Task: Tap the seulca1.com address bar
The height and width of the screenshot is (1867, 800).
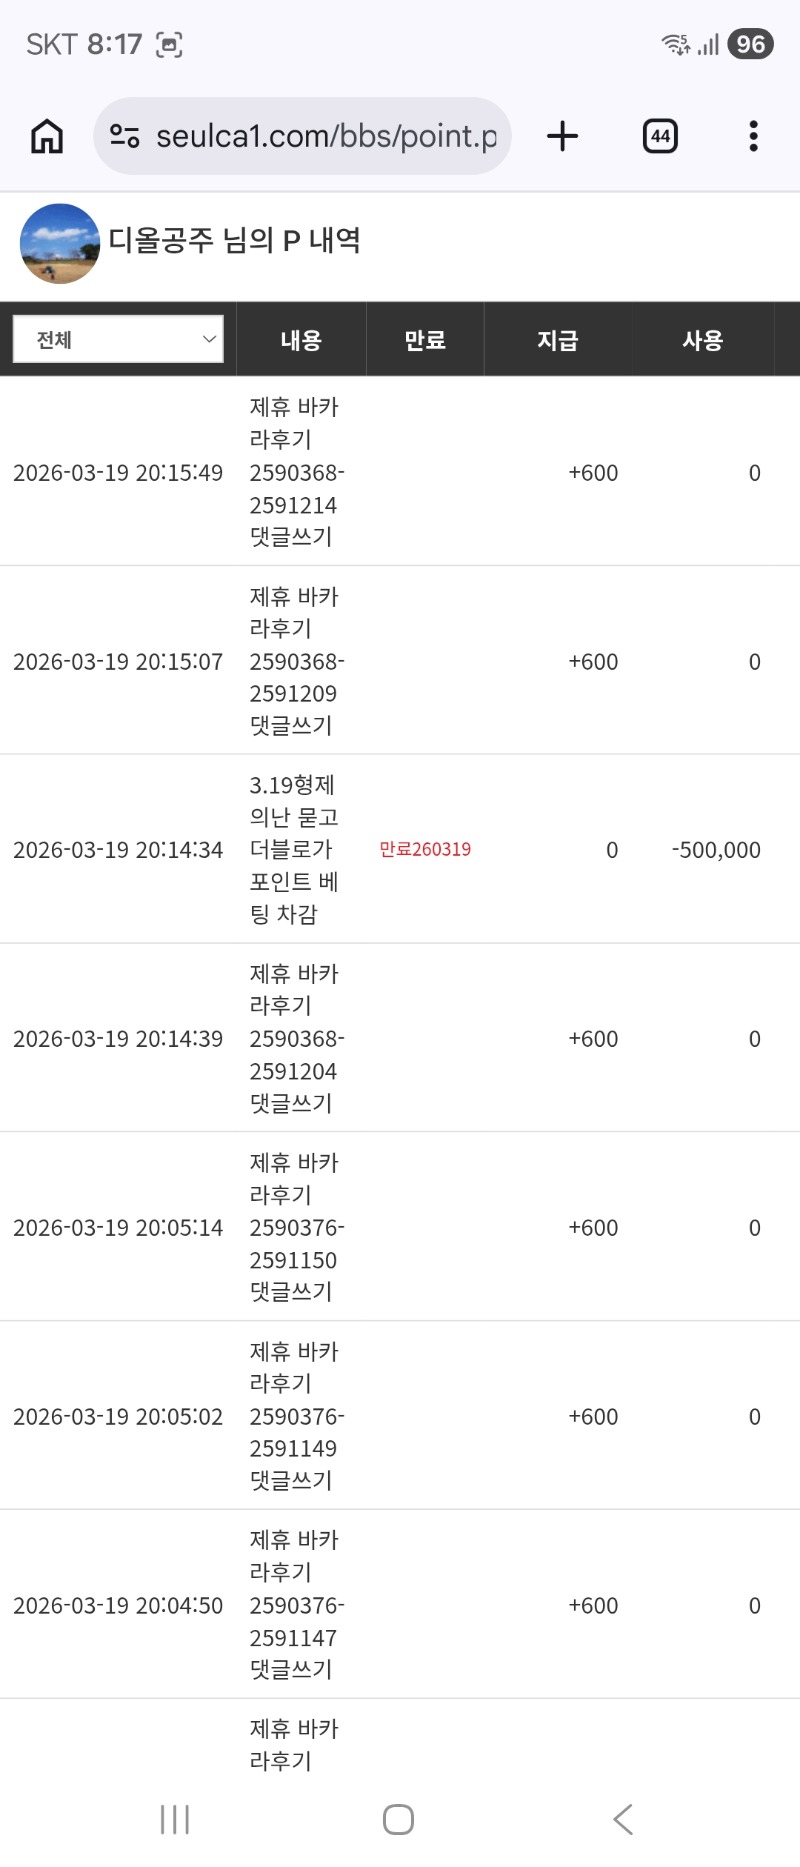Action: [325, 136]
